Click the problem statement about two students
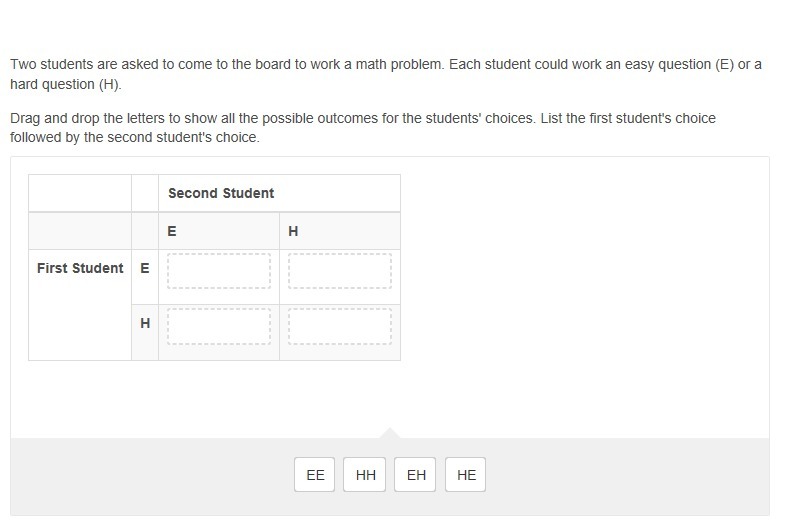 pos(386,74)
